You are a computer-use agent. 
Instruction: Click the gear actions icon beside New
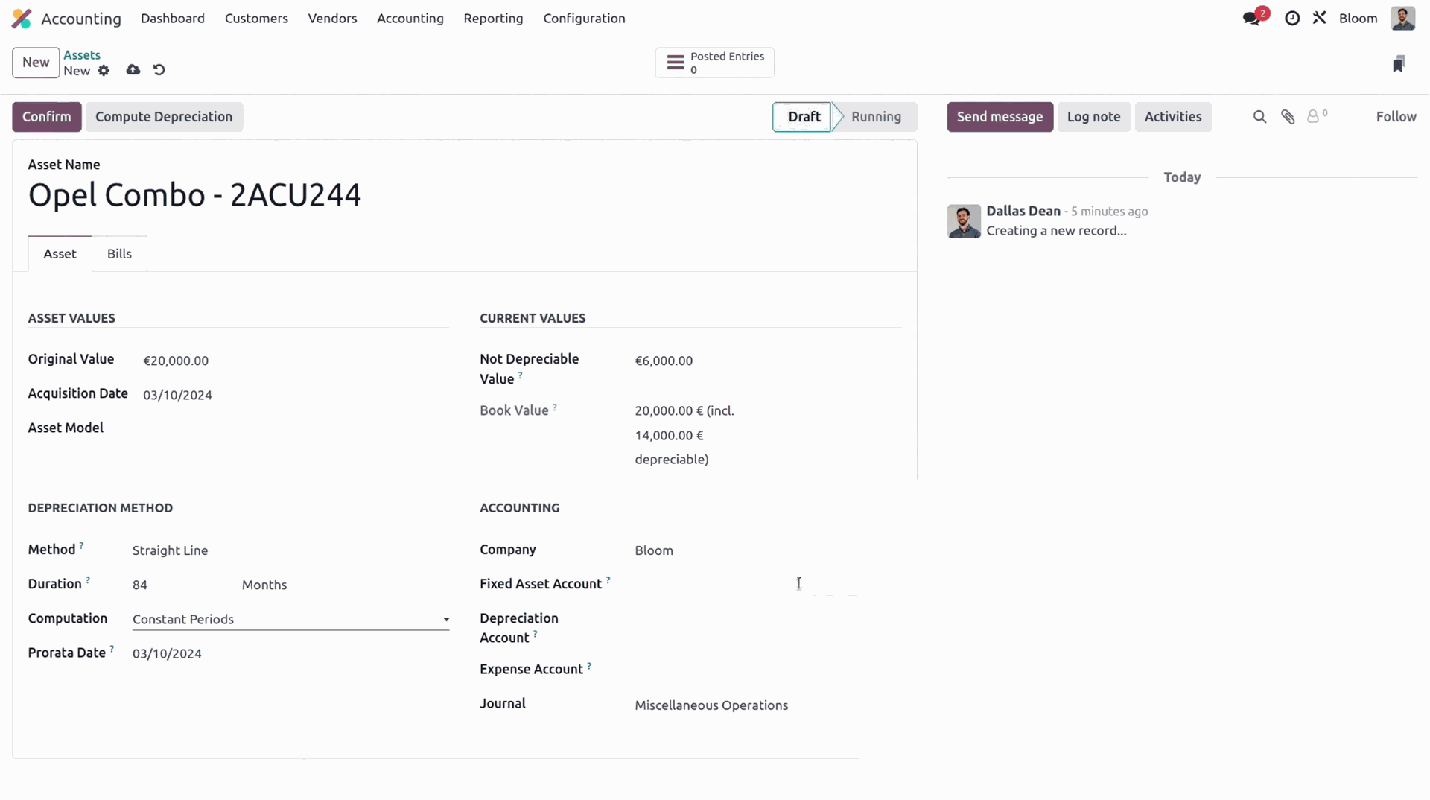(x=104, y=70)
